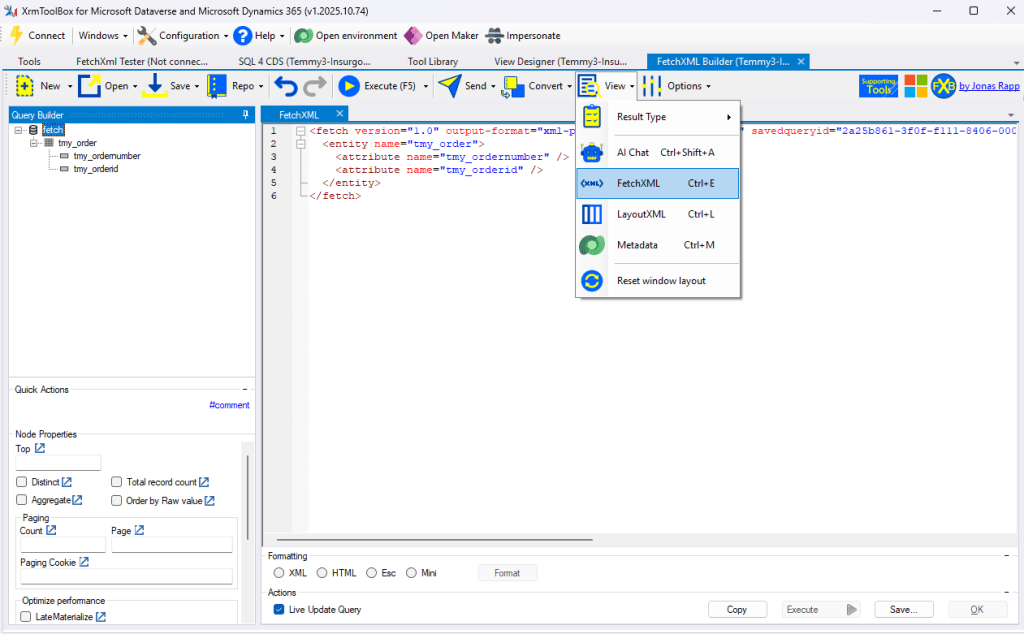The height and width of the screenshot is (634, 1024).
Task: Select Metadata in the View menu
Action: click(x=658, y=245)
